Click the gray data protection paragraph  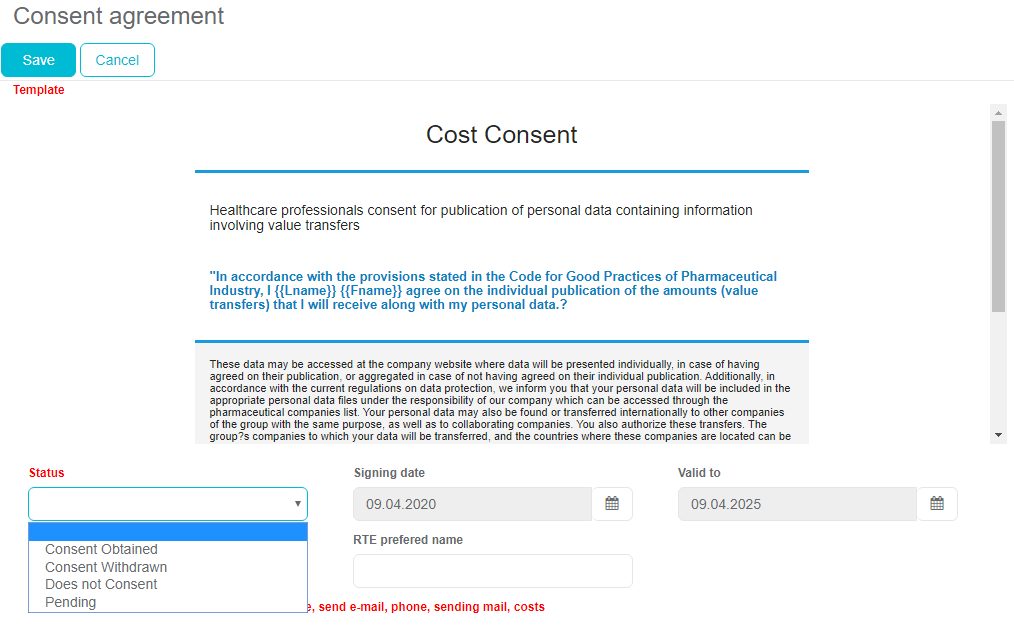coord(500,400)
